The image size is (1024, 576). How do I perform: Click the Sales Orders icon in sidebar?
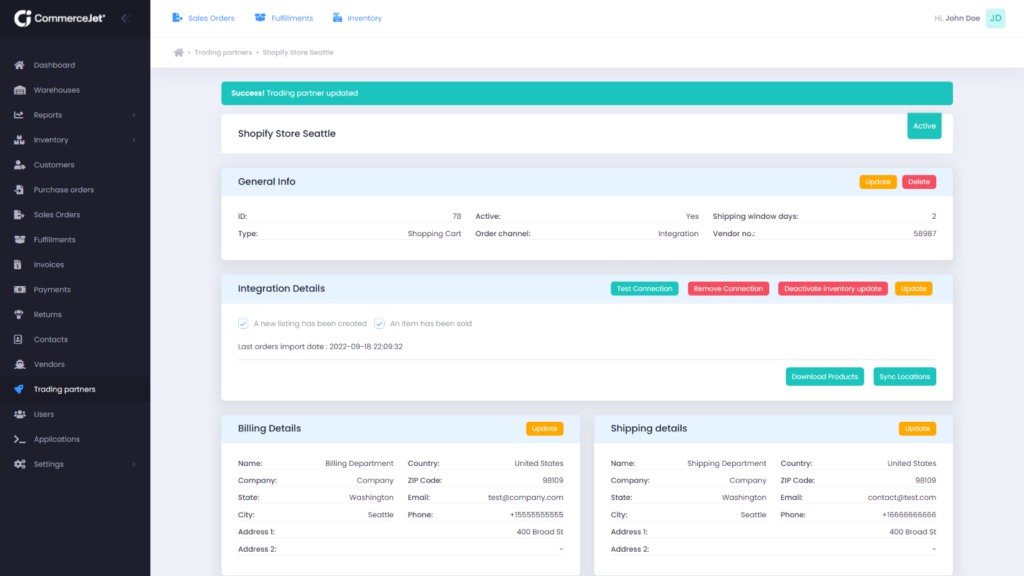[20, 214]
